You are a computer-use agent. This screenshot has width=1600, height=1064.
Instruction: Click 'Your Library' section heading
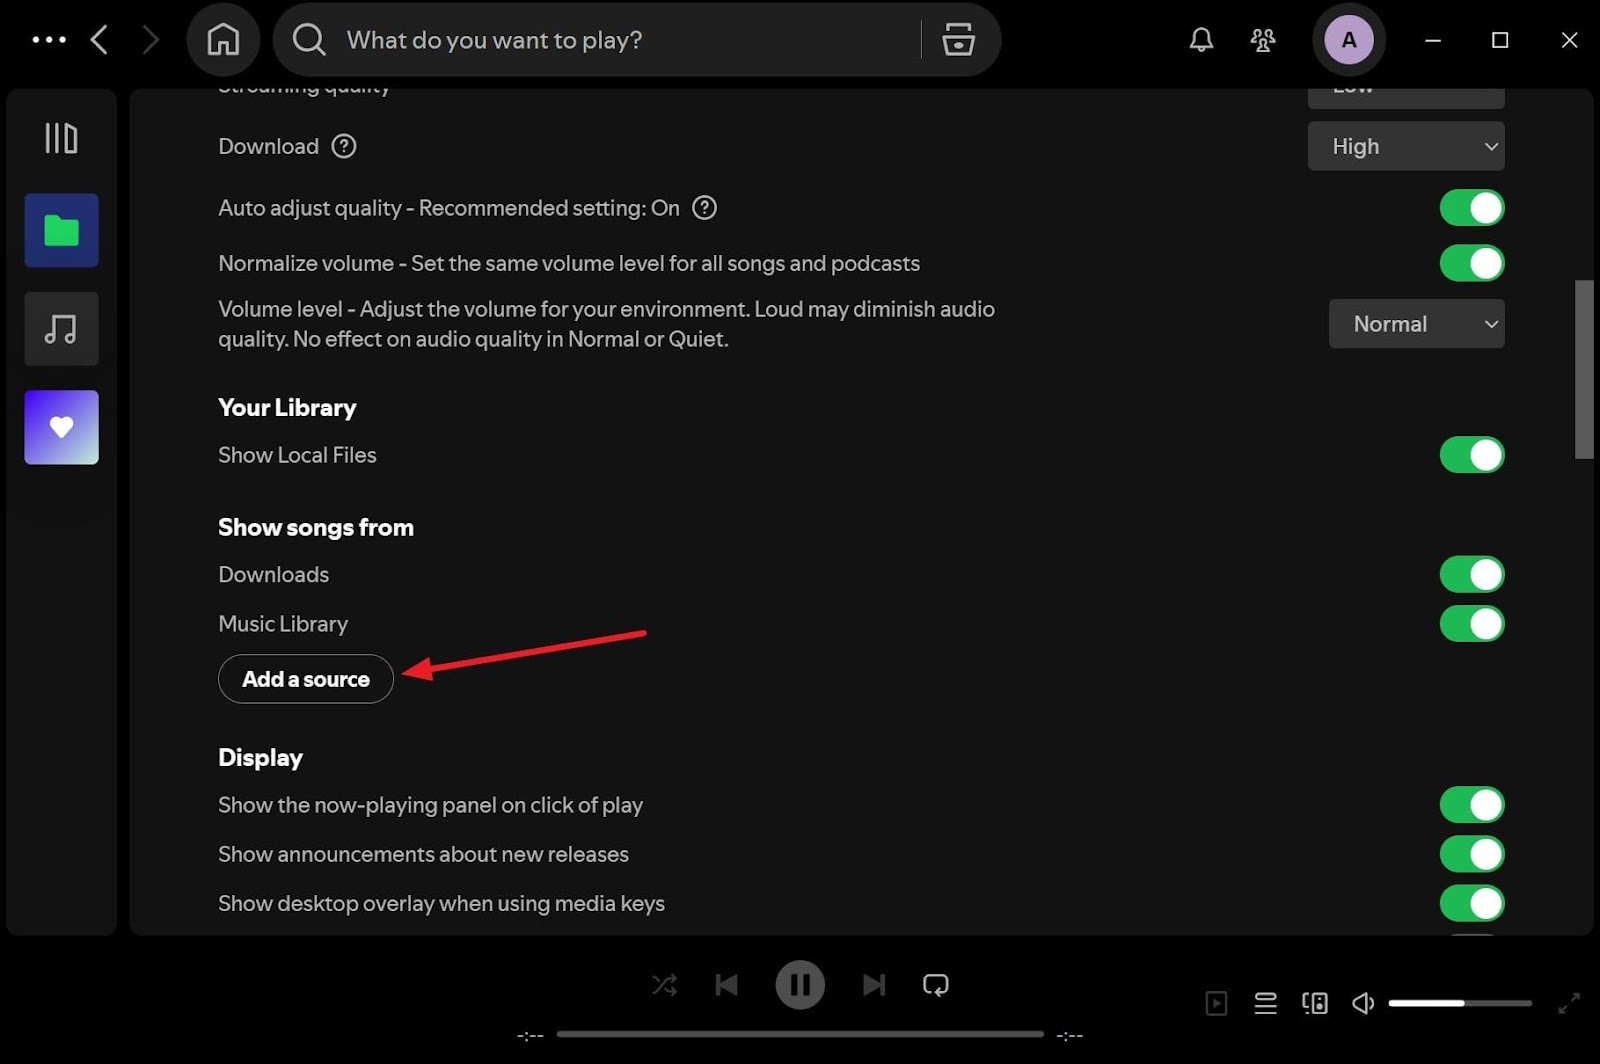pos(287,408)
